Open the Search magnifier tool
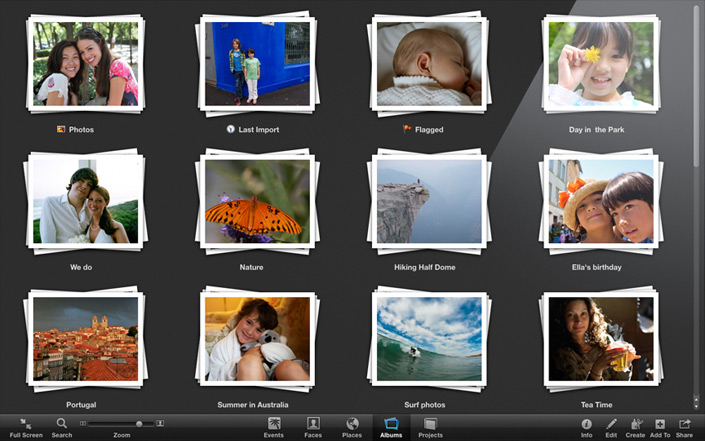 click(62, 423)
